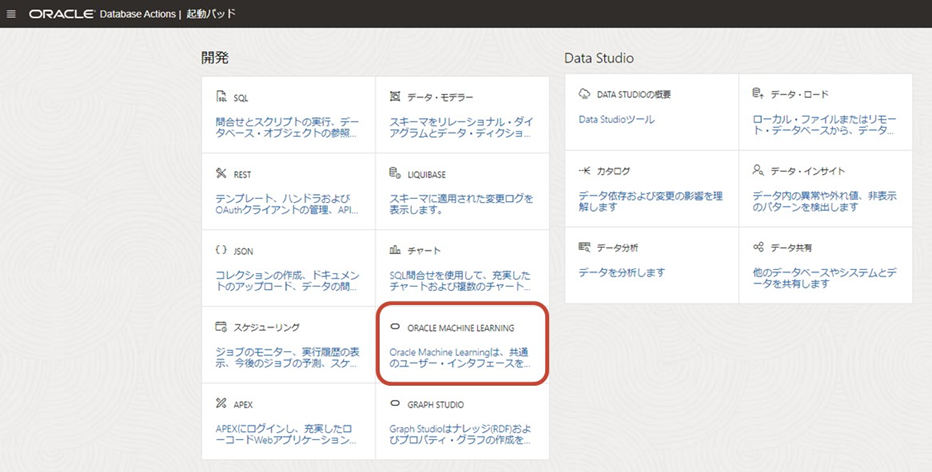Open the DATA STUDIOの概要 card title

[x=634, y=95]
